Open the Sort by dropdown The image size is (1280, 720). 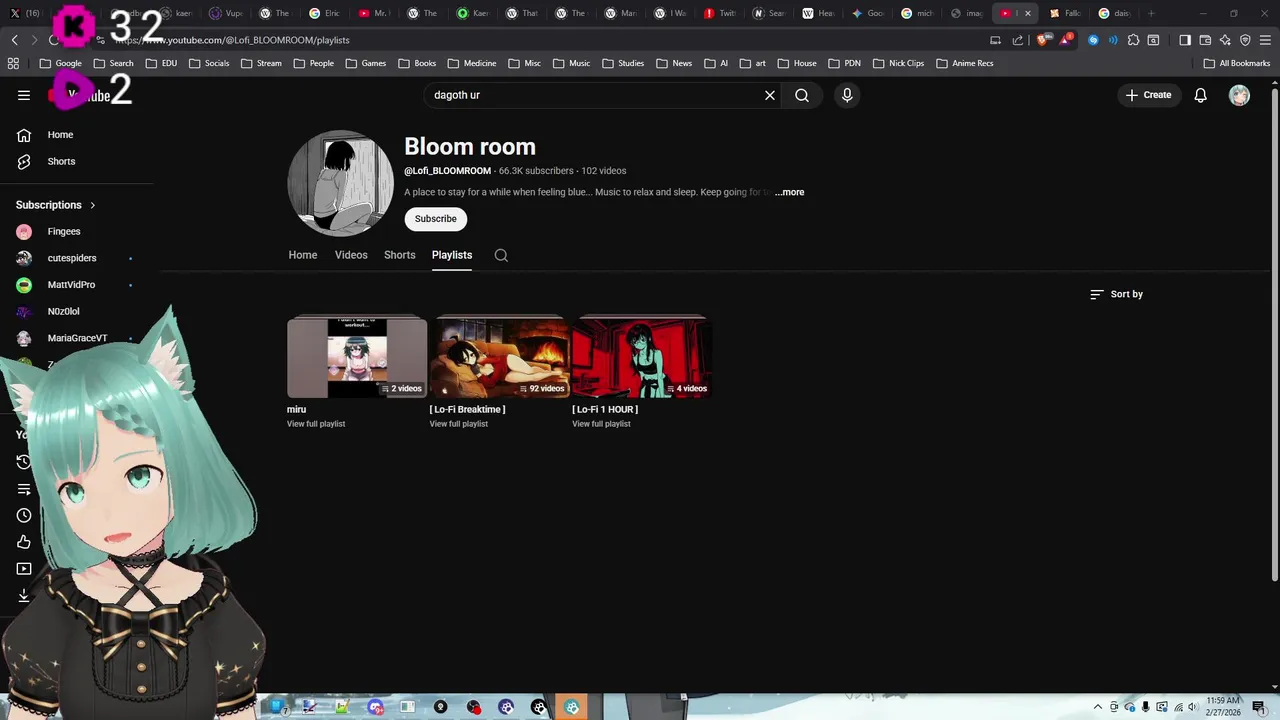pyautogui.click(x=1116, y=294)
